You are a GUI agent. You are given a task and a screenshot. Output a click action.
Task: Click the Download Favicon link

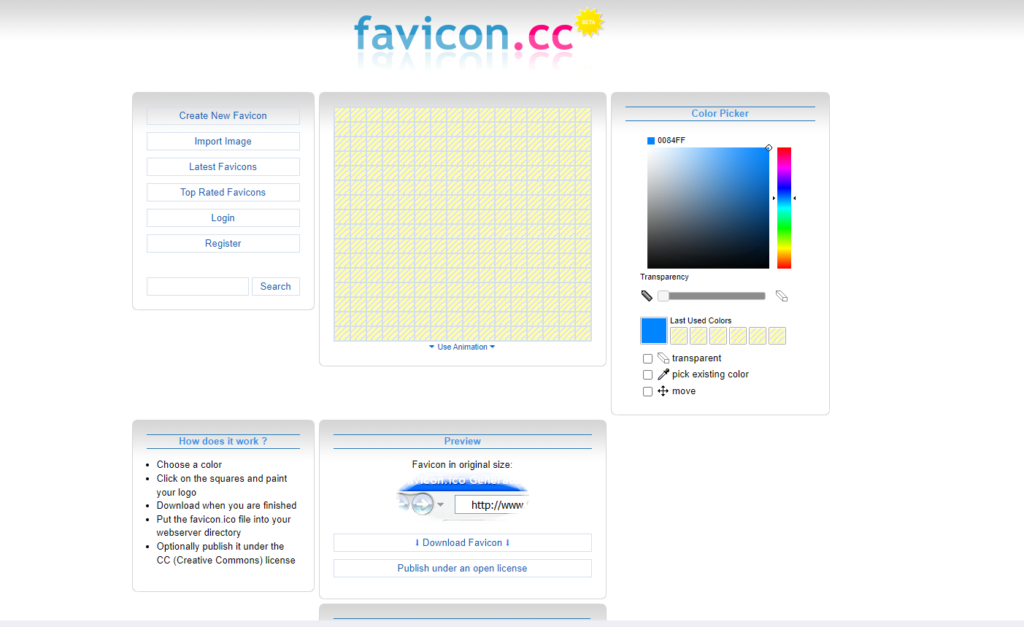tap(461, 542)
